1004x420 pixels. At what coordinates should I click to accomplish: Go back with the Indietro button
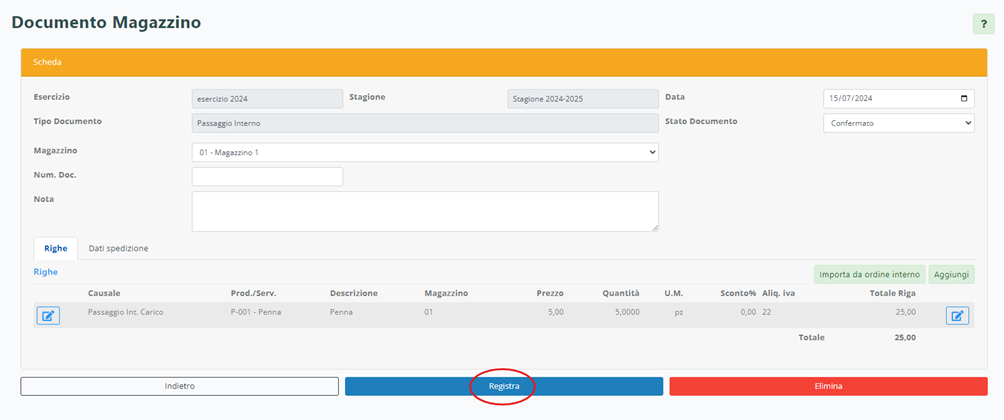[180, 386]
